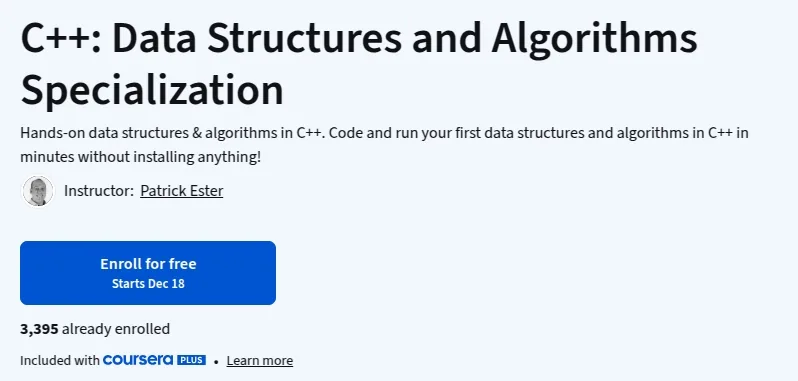Open the Learn more link
This screenshot has height=381, width=798.
coord(260,361)
